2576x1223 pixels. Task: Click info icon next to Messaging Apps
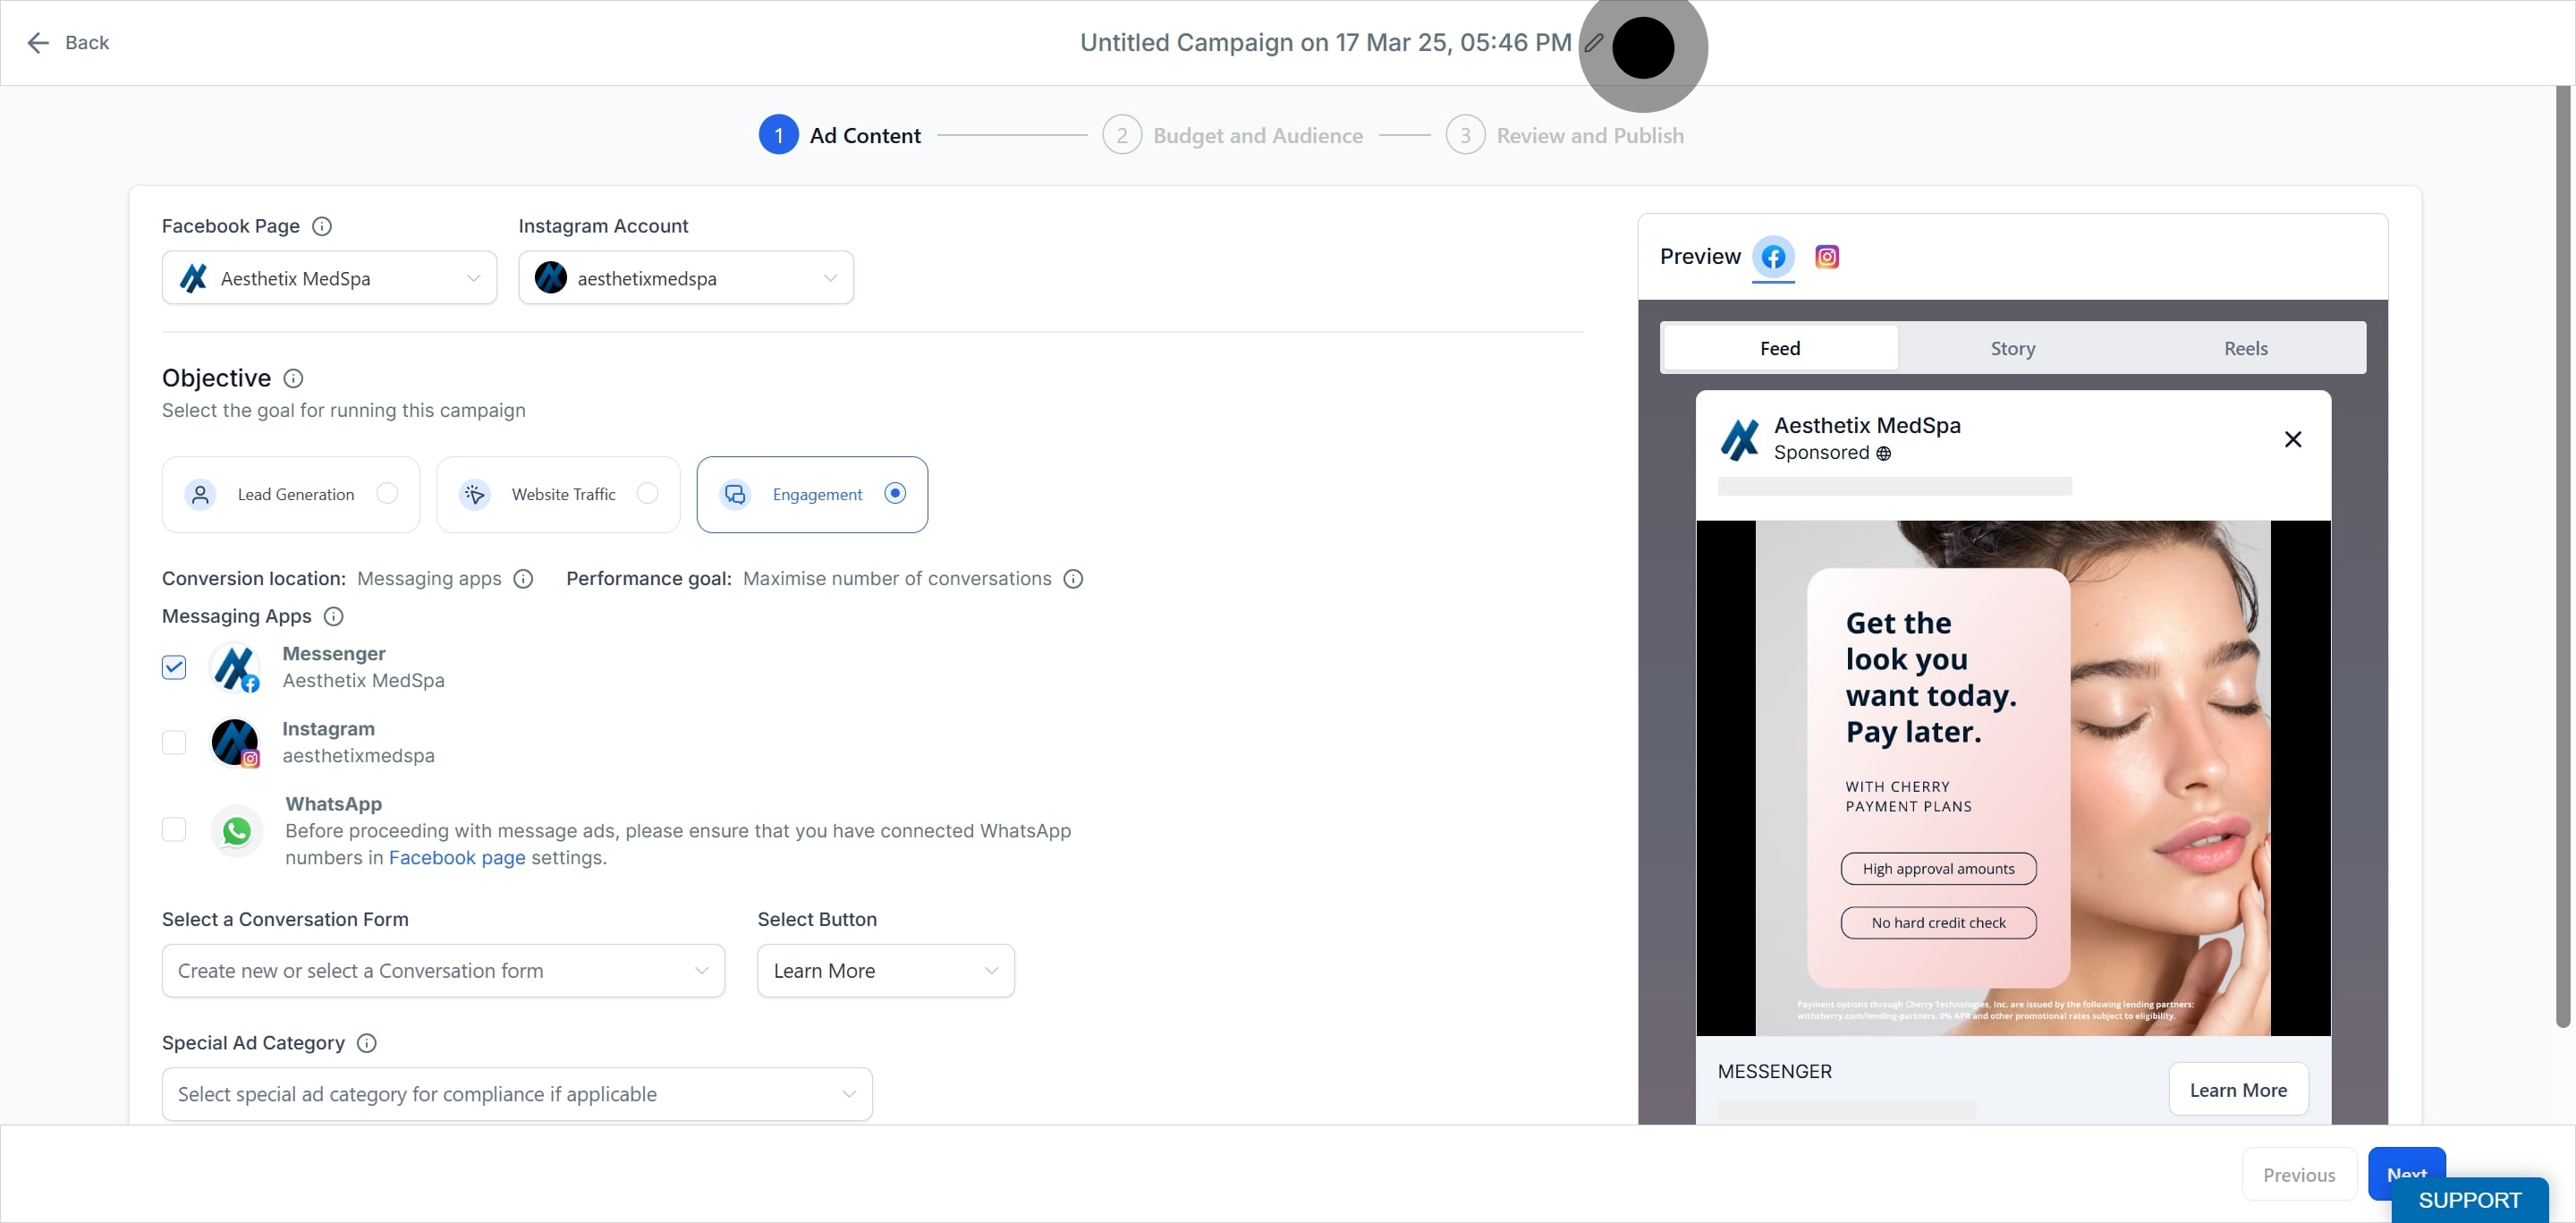coord(334,616)
